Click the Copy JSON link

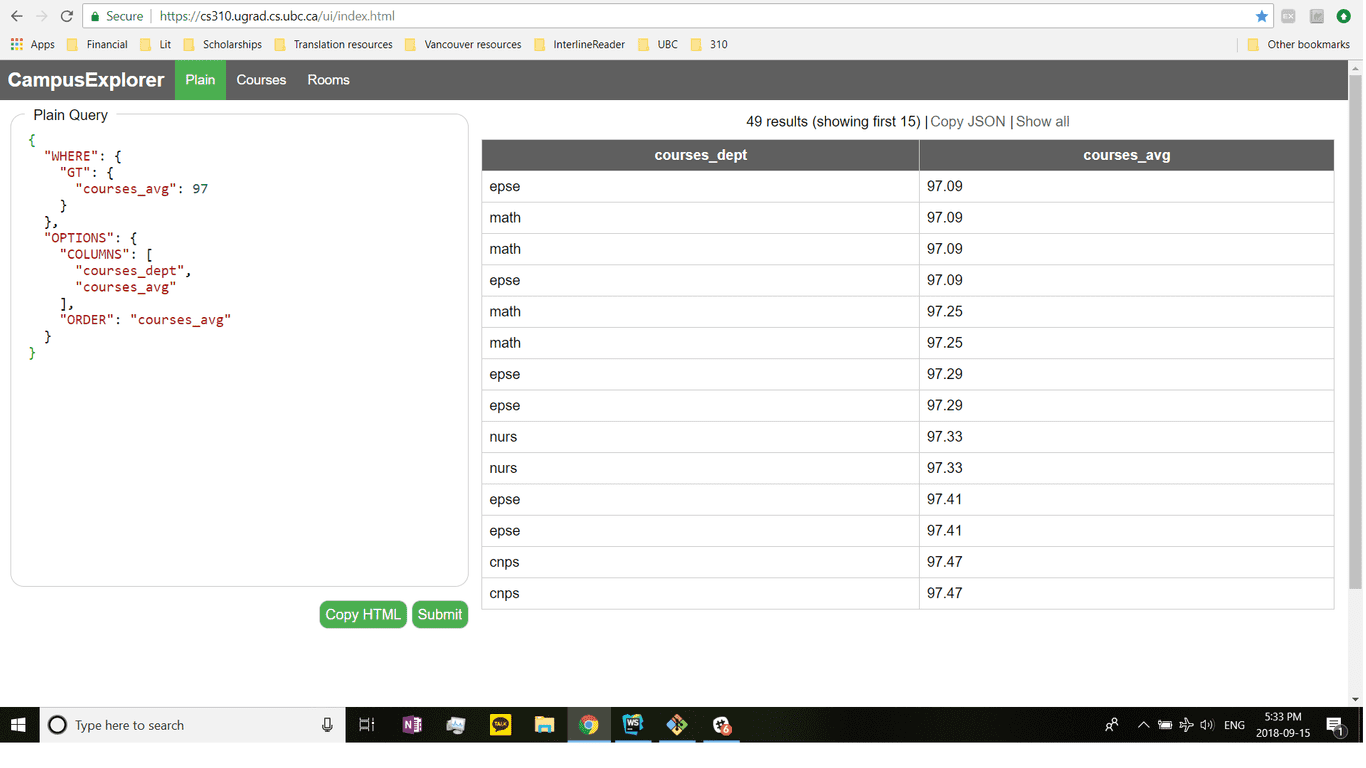[967, 121]
